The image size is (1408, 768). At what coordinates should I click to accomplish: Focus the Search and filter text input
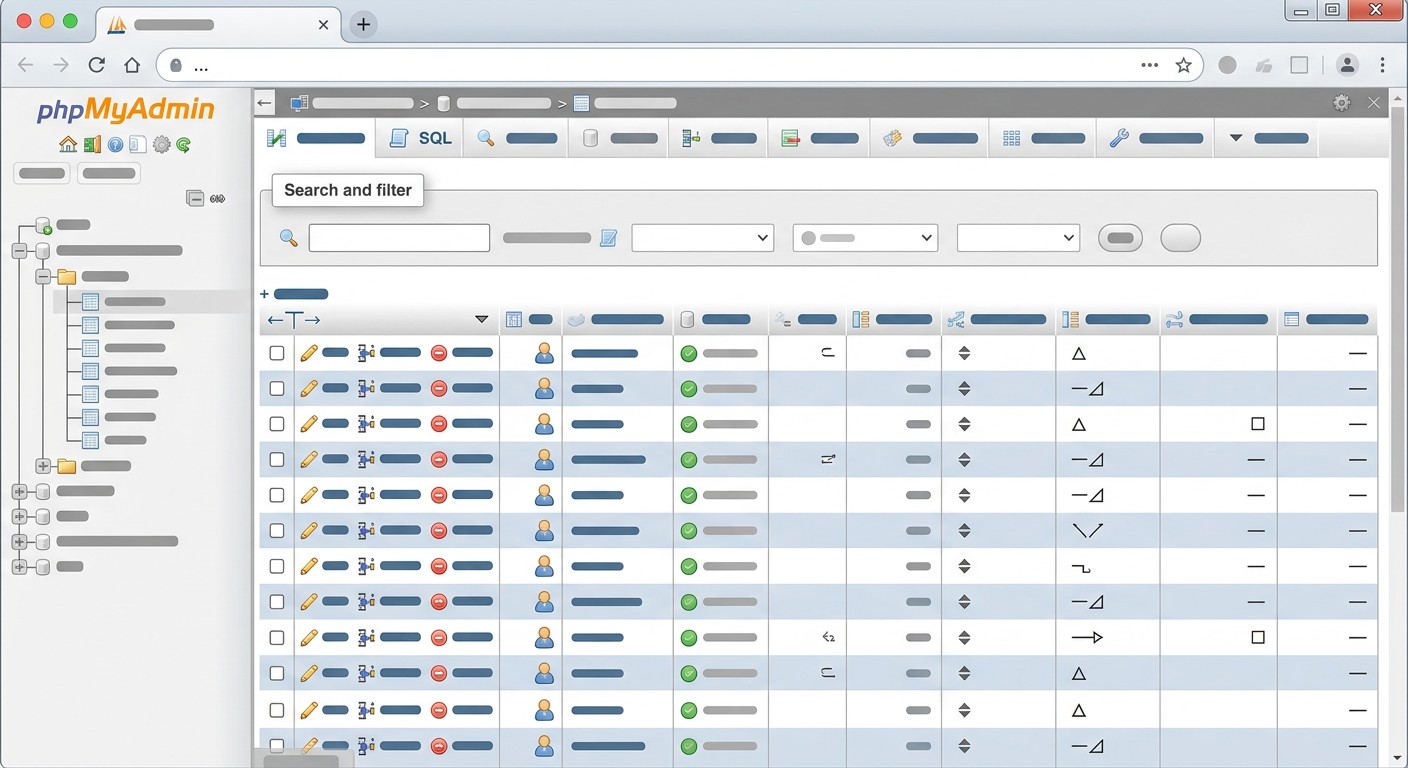pyautogui.click(x=399, y=238)
